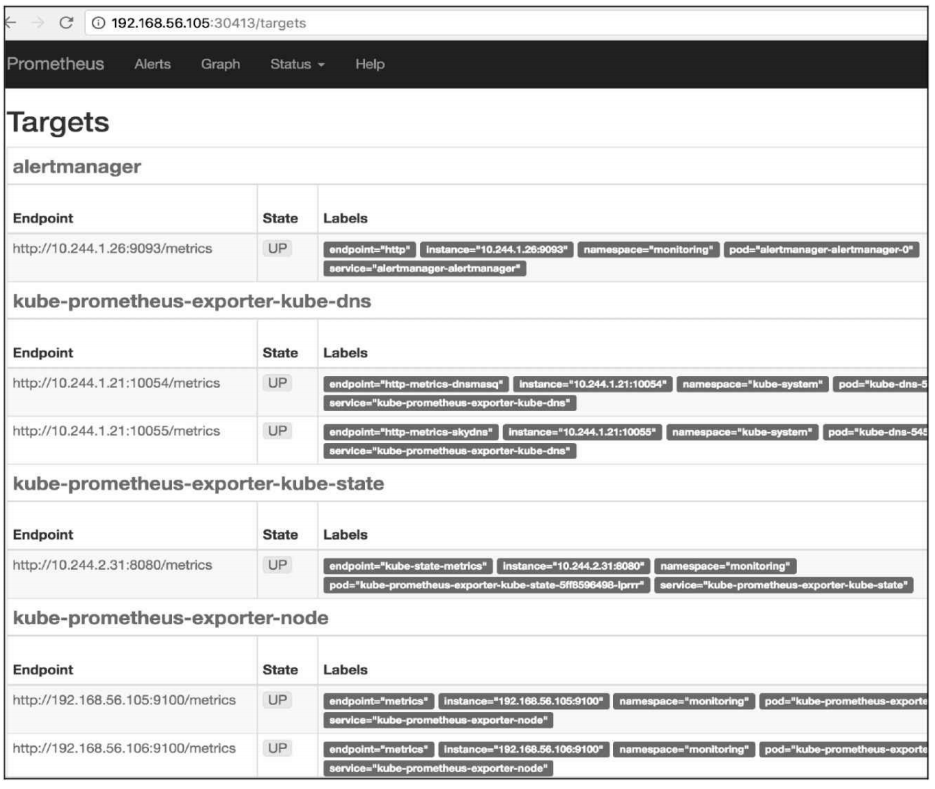Screen dimensions: 935x789
Task: Click the service="kube-prometheus-exporter-kube-state" label
Action: (784, 586)
